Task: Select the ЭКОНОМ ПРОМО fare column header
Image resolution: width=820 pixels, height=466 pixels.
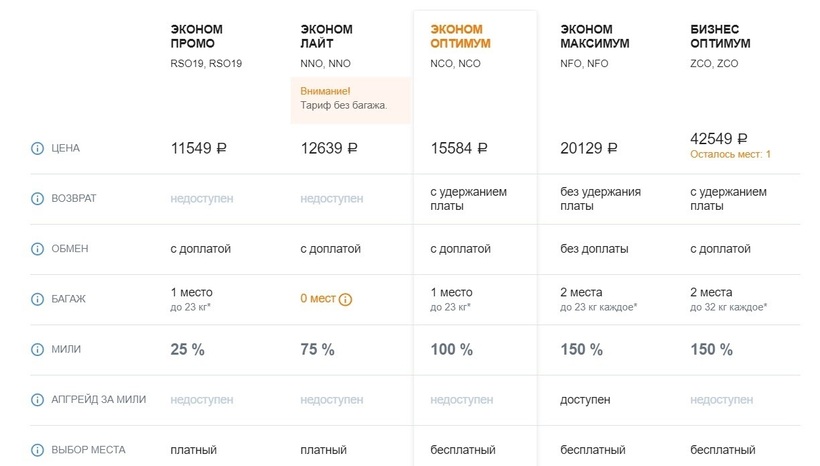Action: point(197,37)
